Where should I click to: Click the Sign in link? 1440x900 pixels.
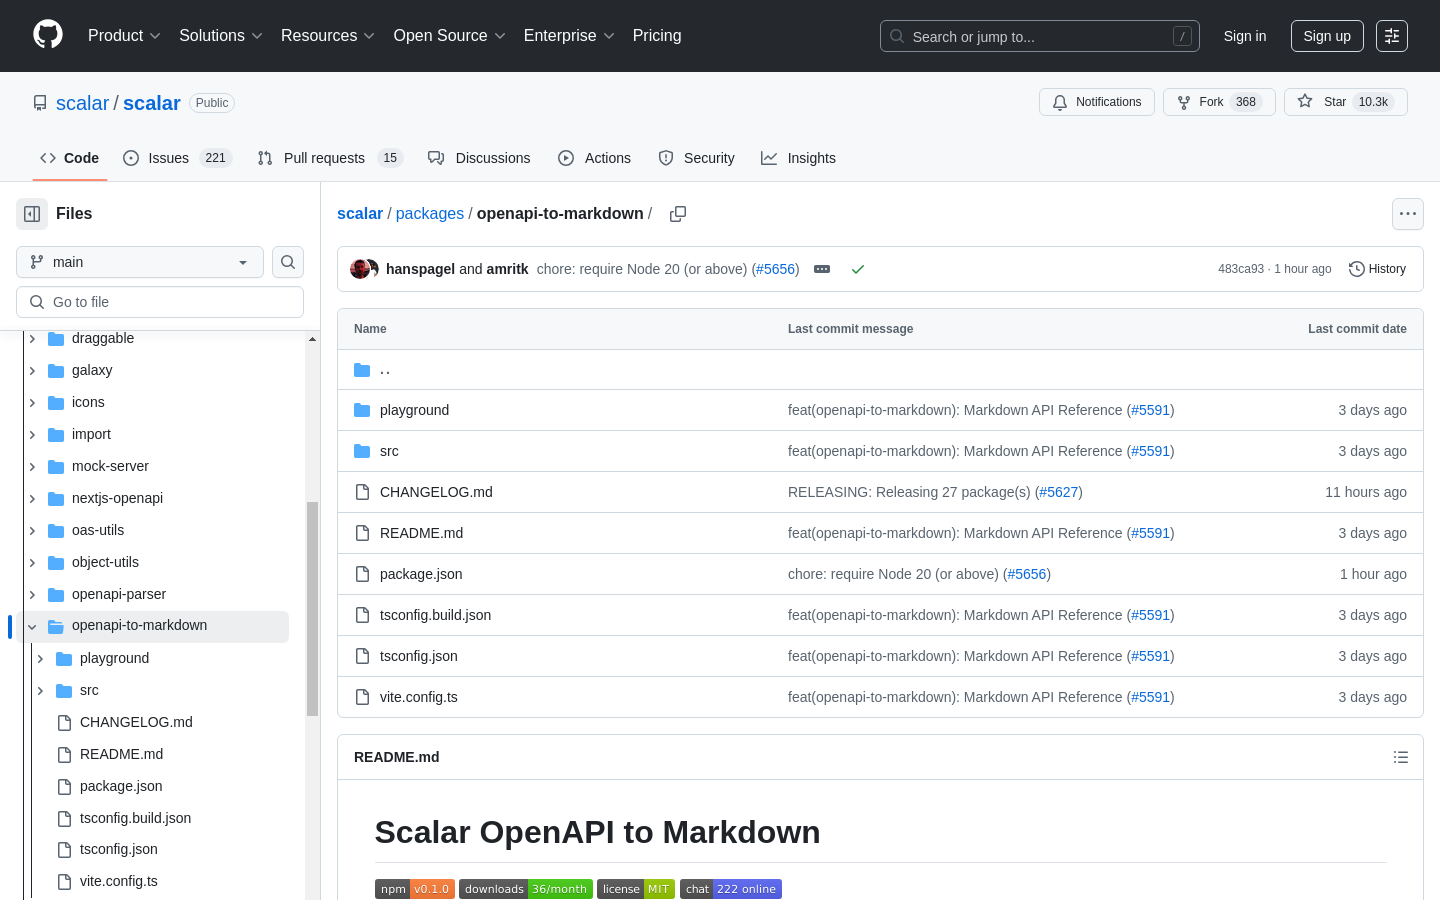click(x=1245, y=36)
